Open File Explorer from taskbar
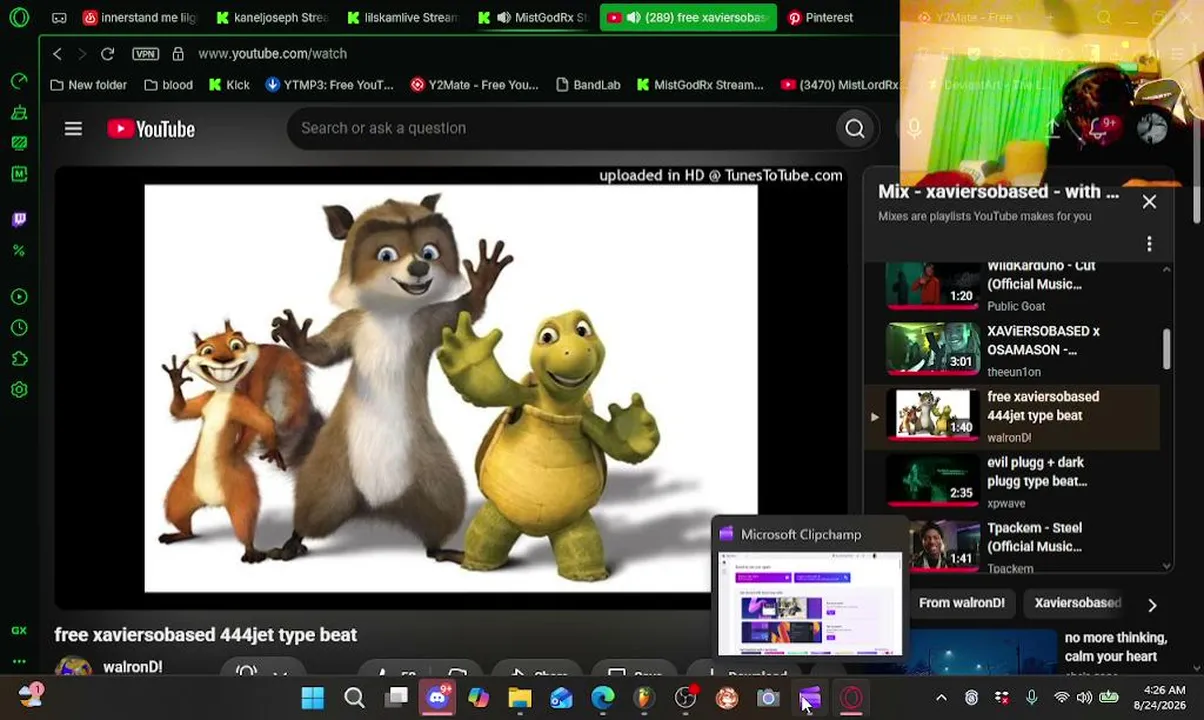The height and width of the screenshot is (720, 1204). pos(519,697)
